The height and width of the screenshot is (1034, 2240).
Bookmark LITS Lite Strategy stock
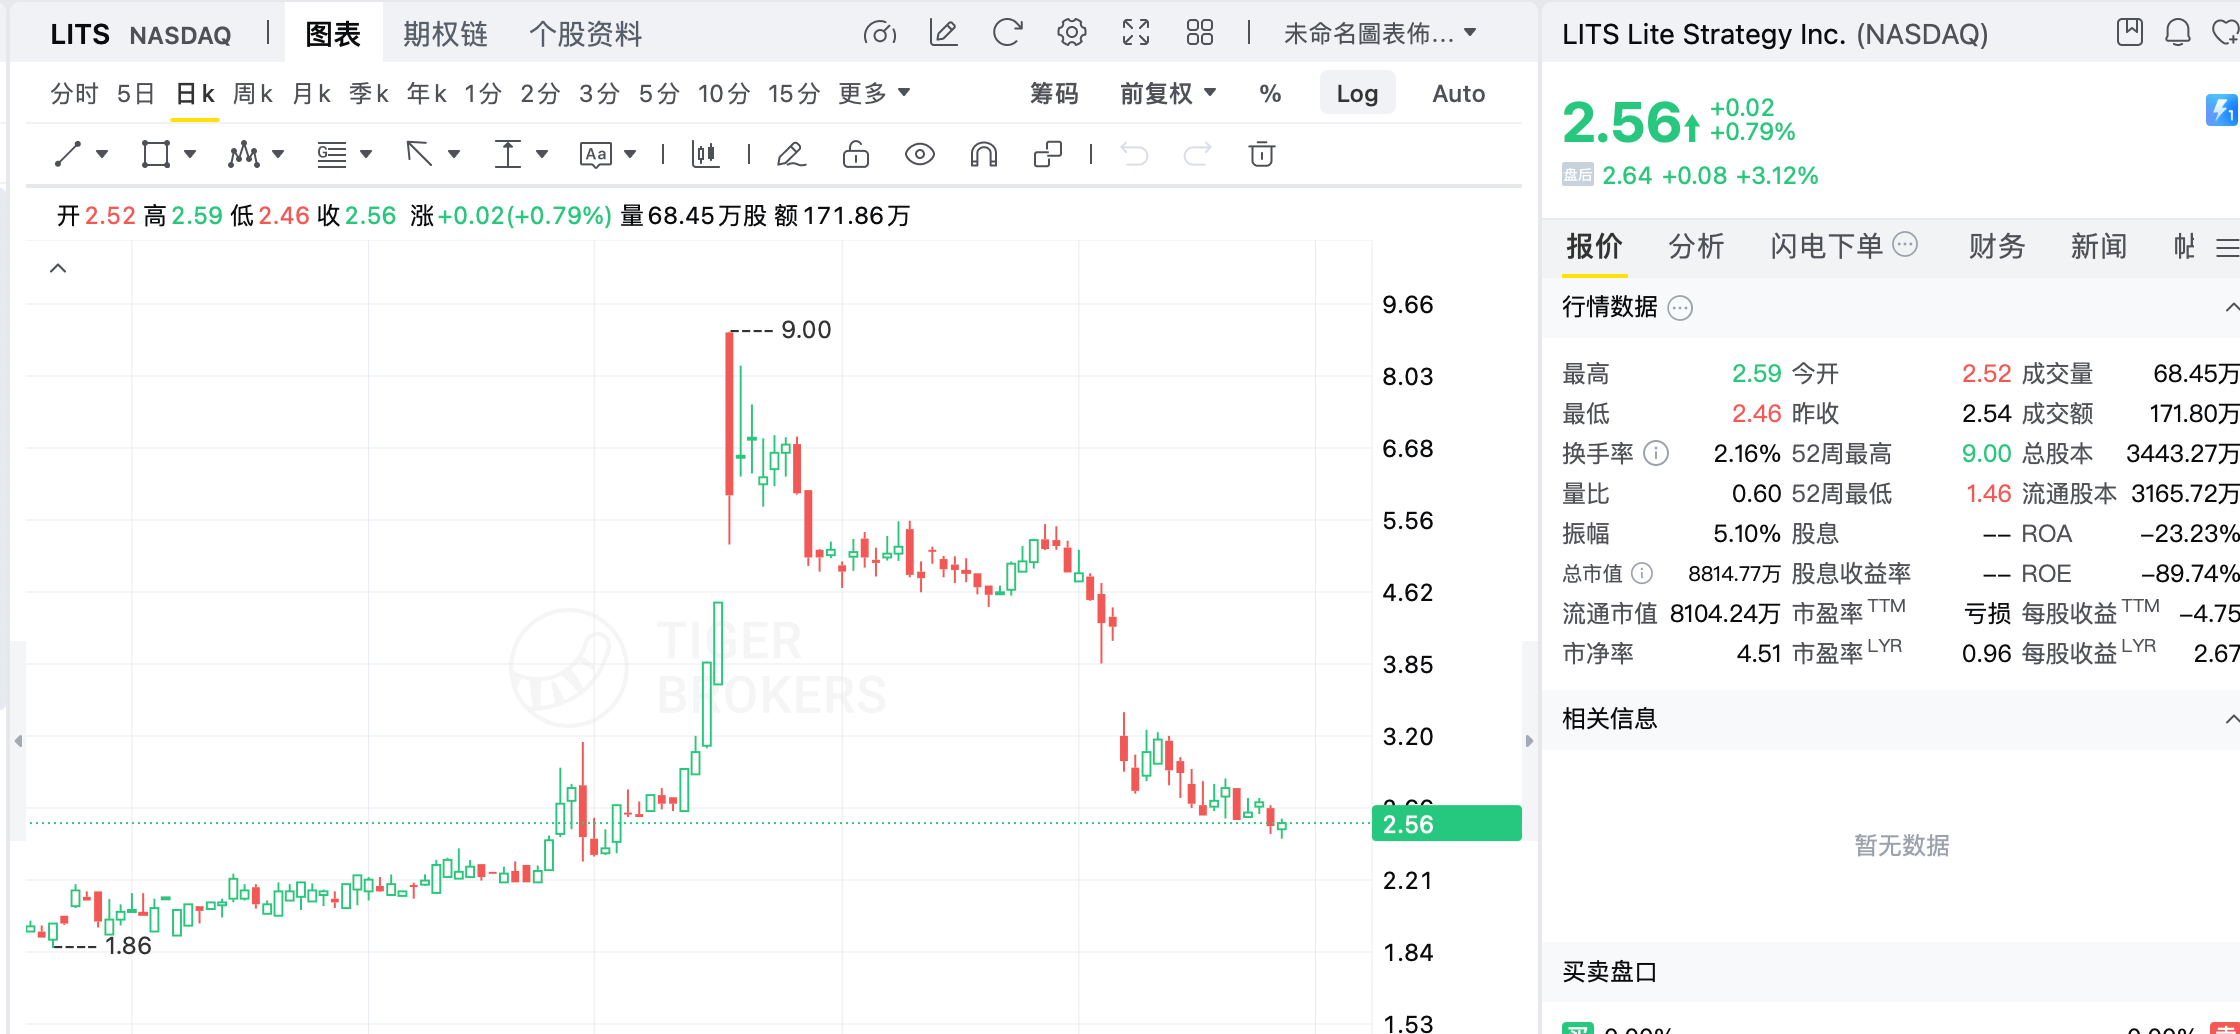[x=2130, y=32]
